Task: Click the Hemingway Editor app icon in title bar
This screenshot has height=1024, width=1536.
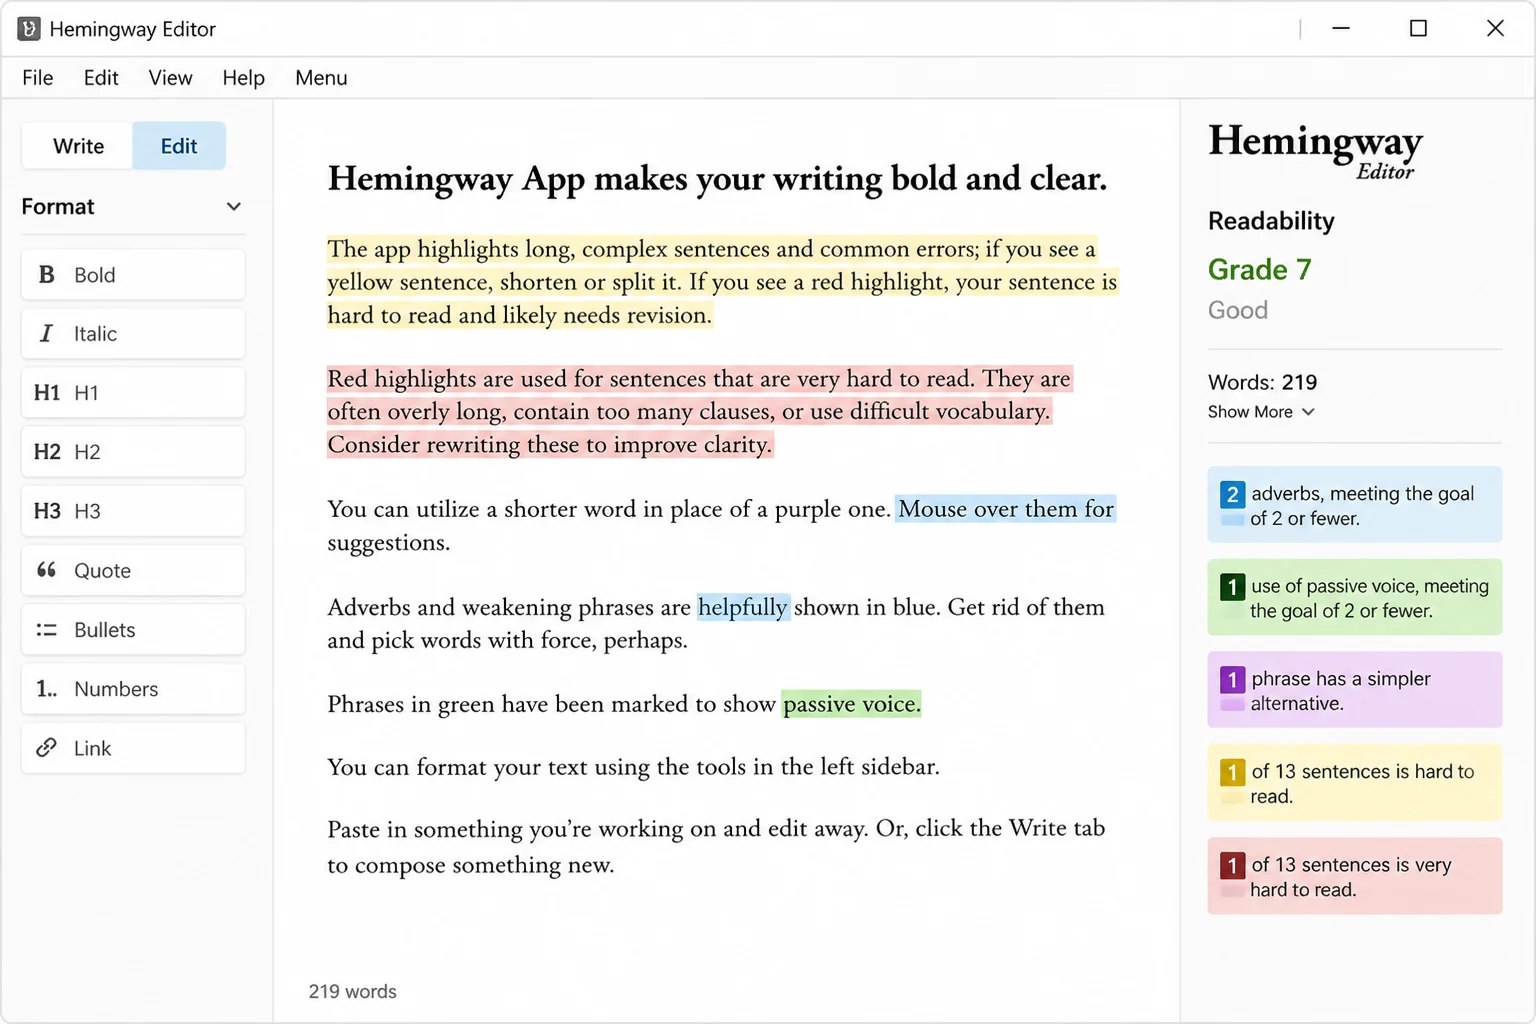Action: pos(29,29)
